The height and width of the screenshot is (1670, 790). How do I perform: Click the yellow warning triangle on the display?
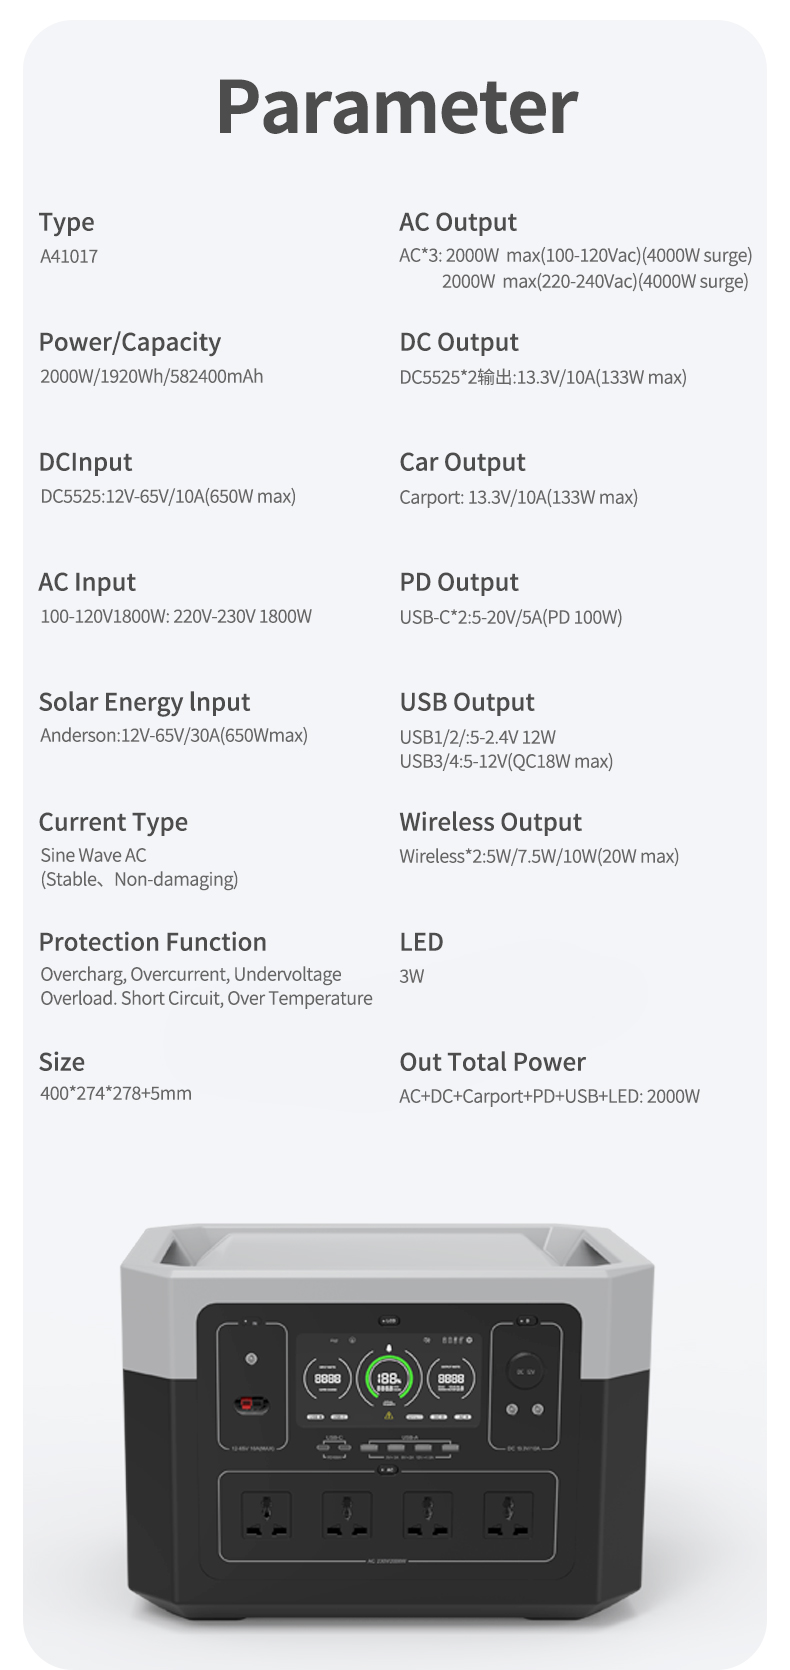389,1415
